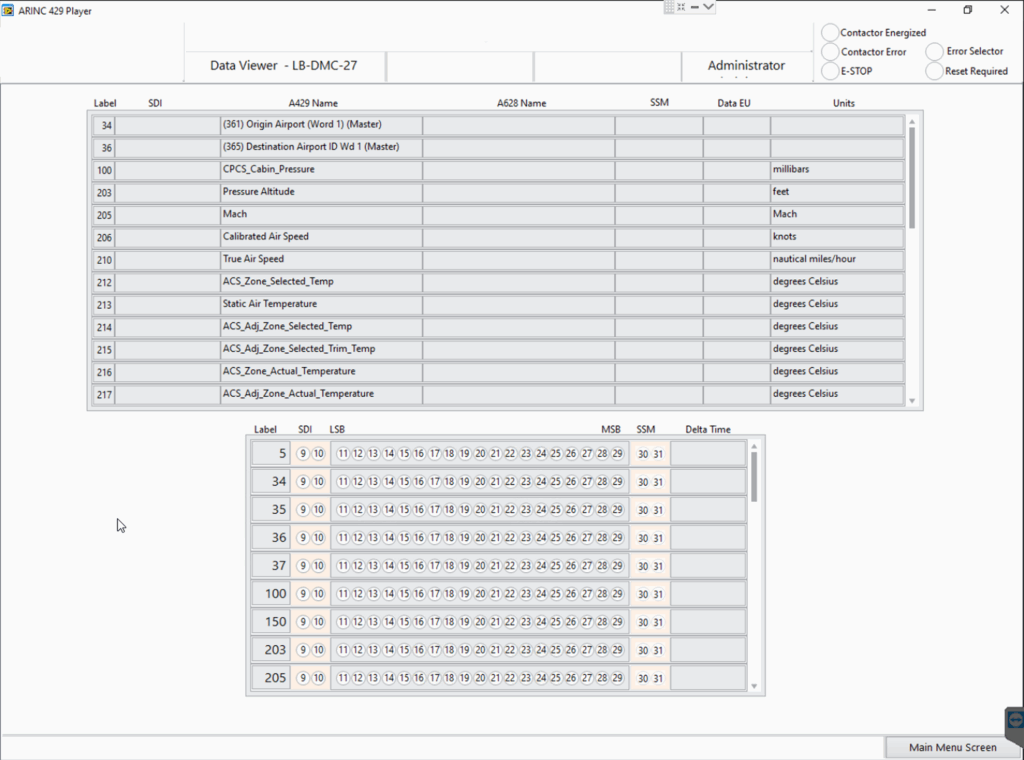Click the label 203 cell in bit table
Image resolution: width=1024 pixels, height=760 pixels.
271,650
